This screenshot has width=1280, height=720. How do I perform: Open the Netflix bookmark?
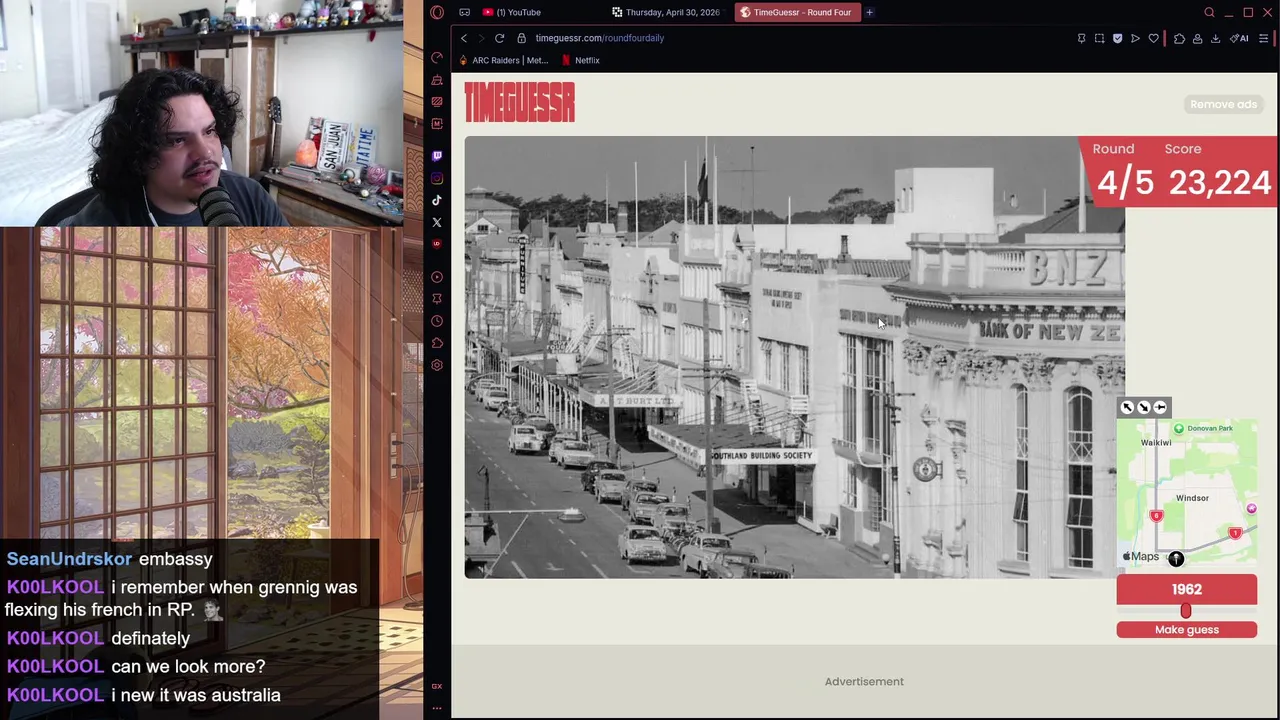tap(581, 60)
